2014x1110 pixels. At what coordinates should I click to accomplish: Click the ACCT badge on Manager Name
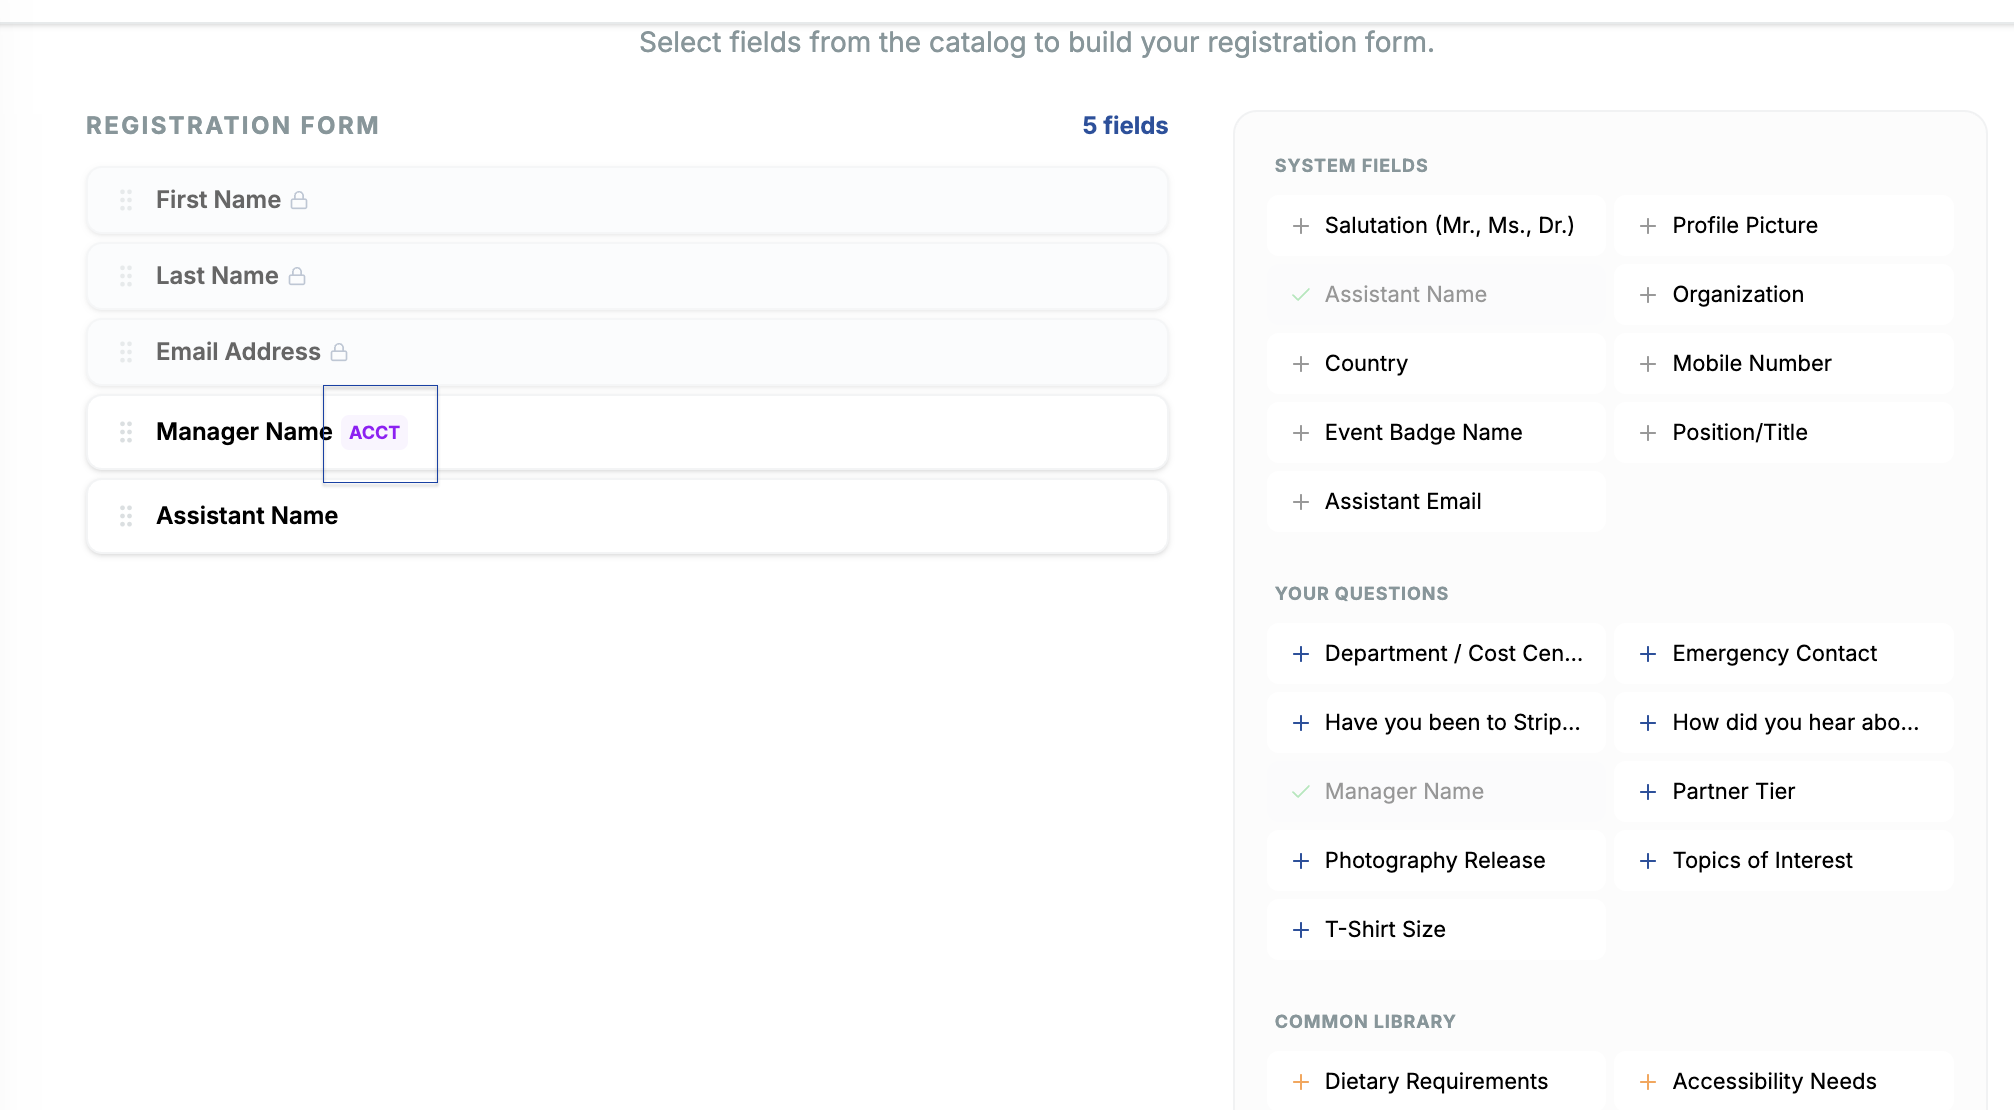click(374, 433)
